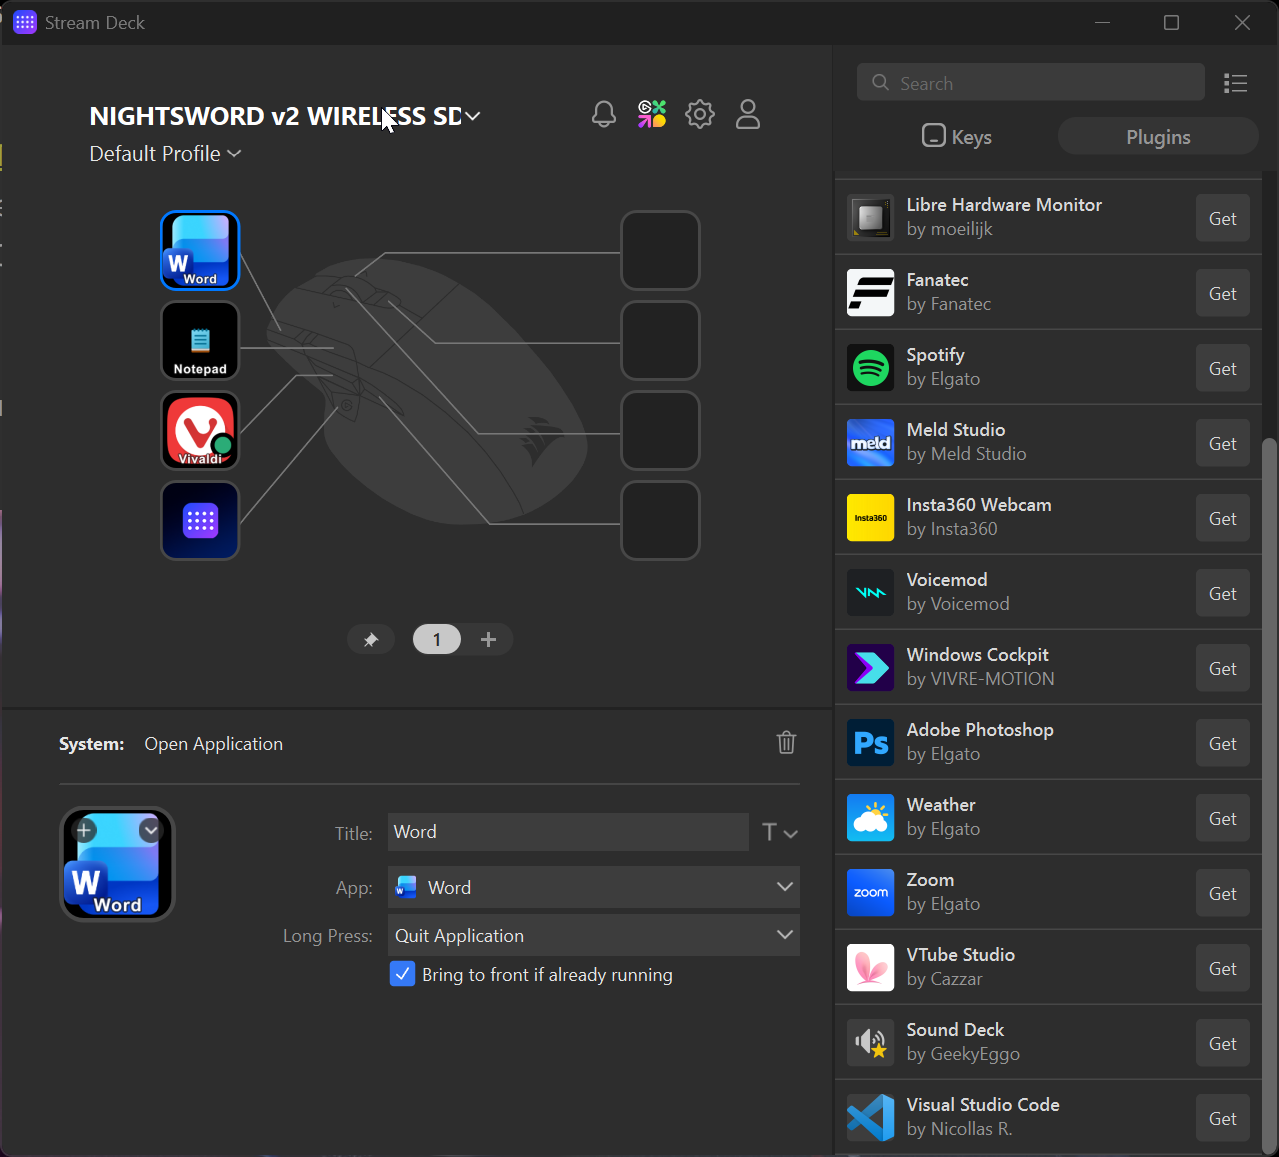Click the Adobe Photoshop plugin icon
This screenshot has height=1157, width=1279.
pyautogui.click(x=871, y=743)
